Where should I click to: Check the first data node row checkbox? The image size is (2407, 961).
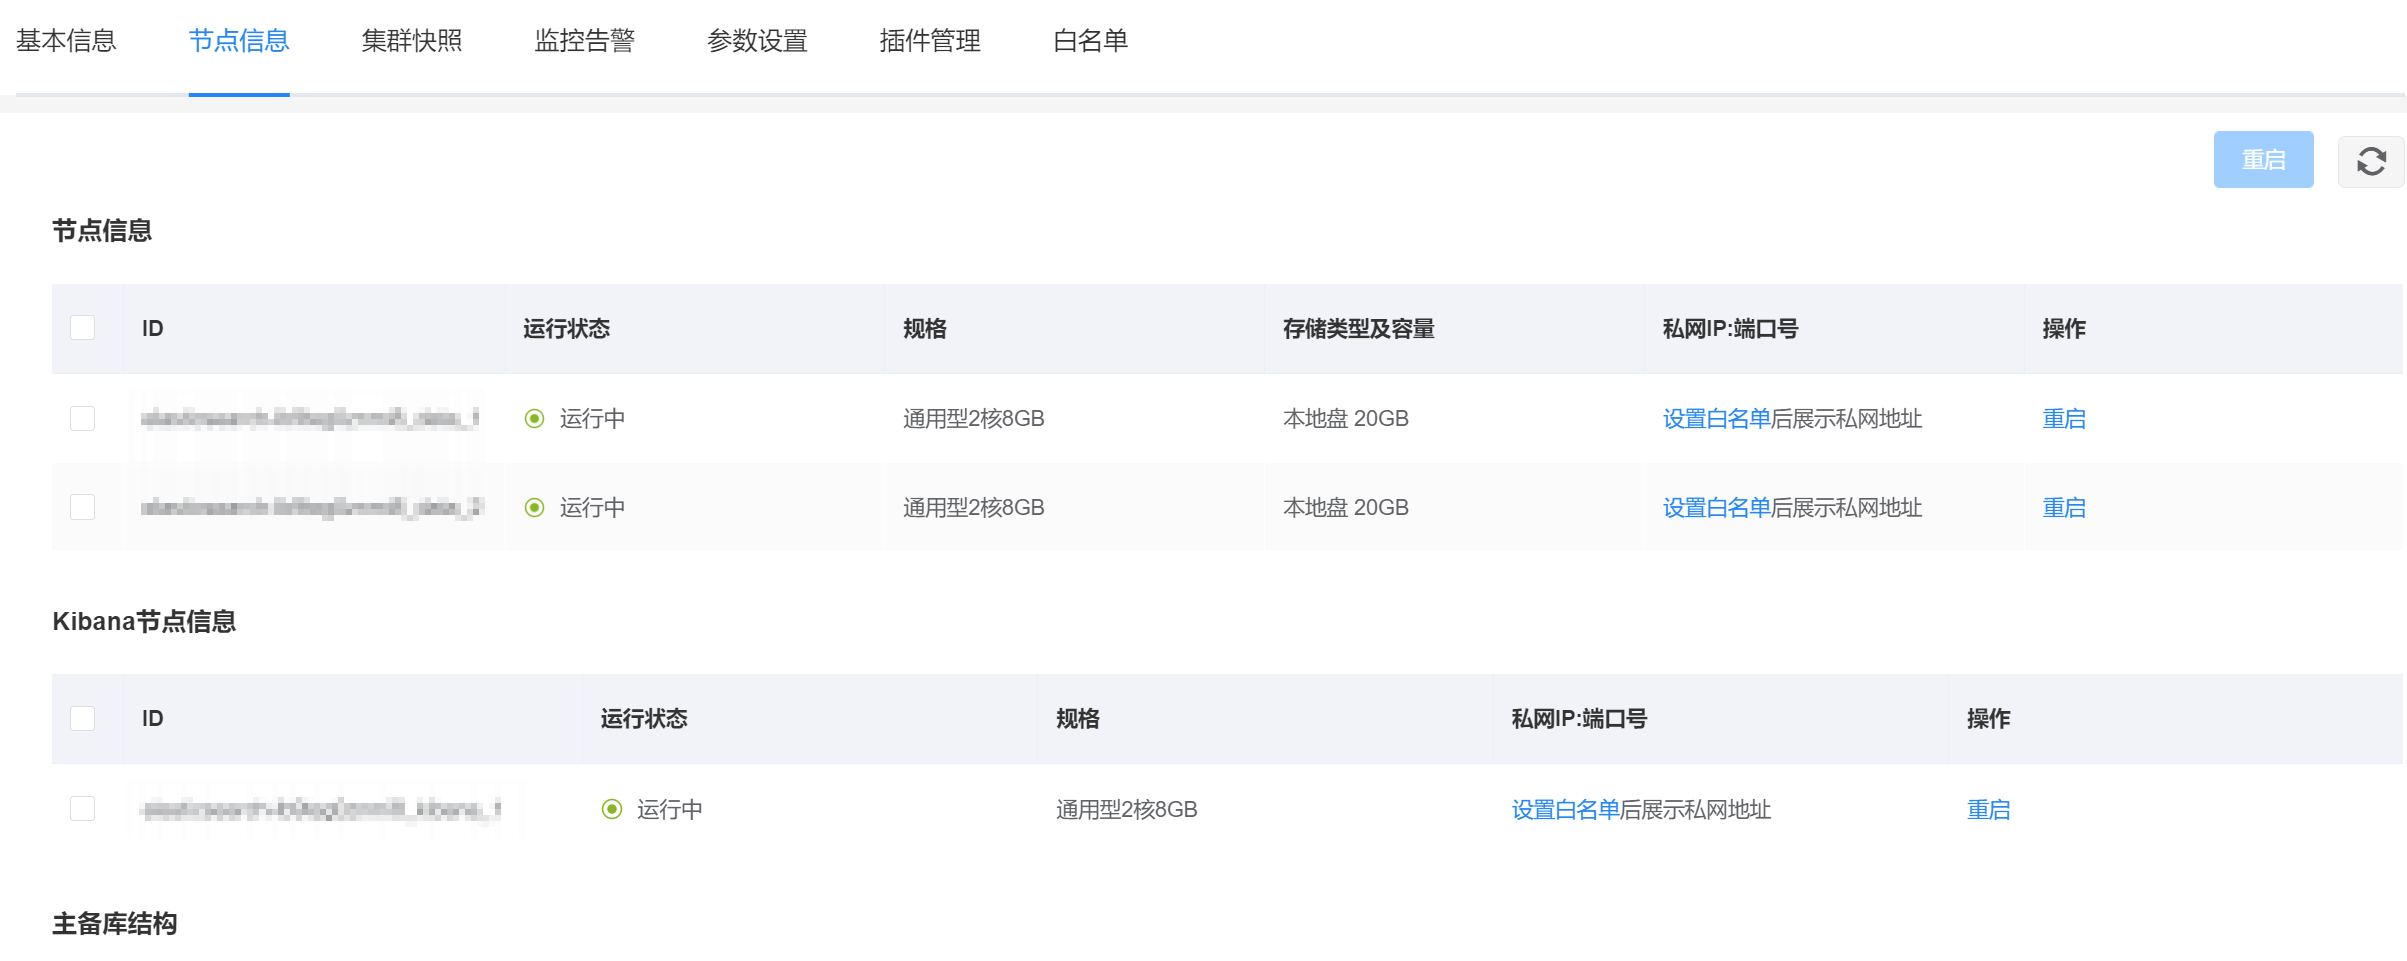tap(83, 418)
